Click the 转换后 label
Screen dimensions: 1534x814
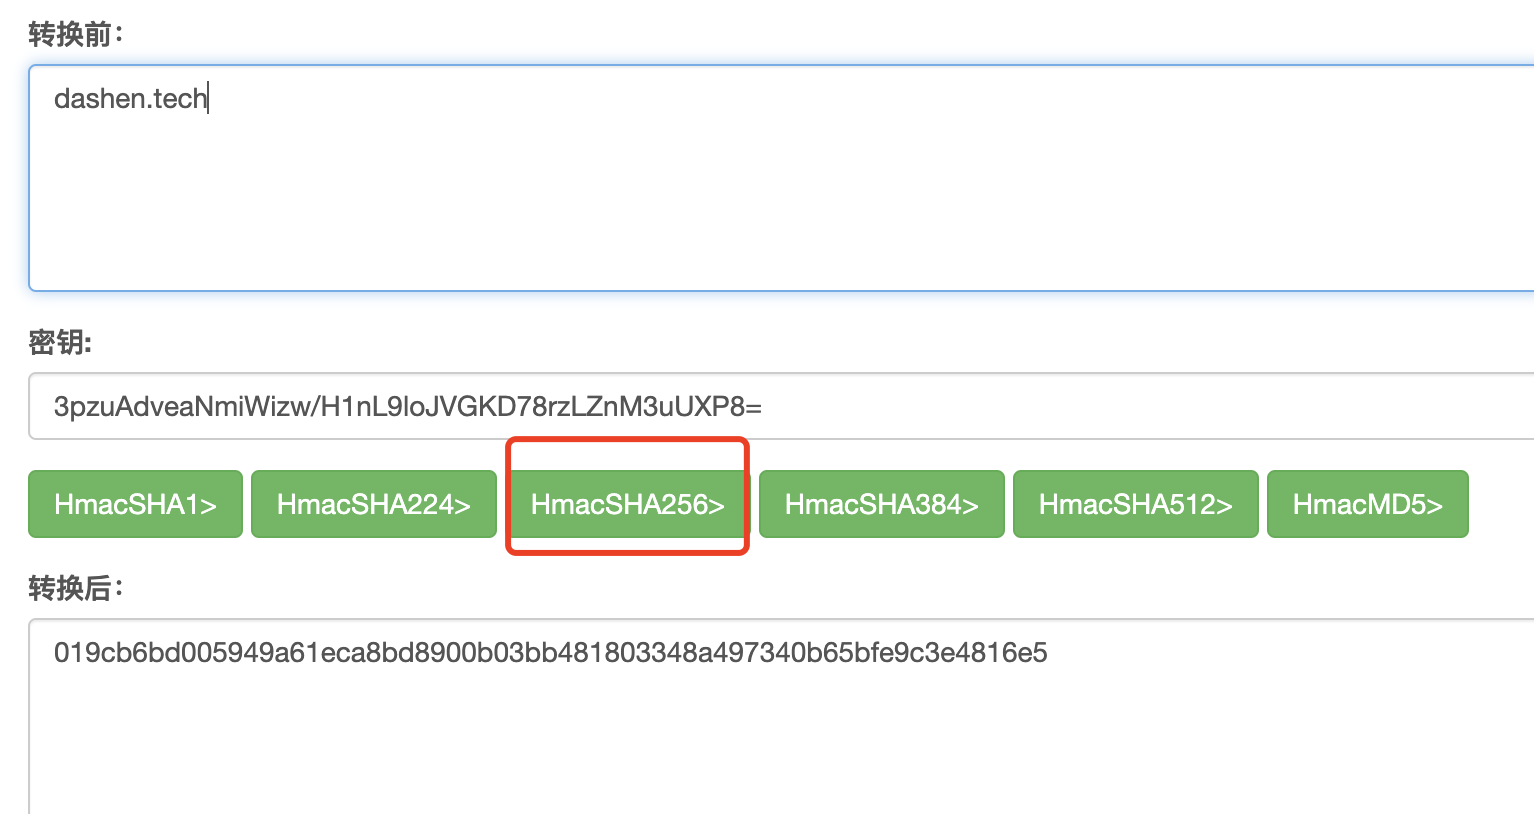[x=75, y=588]
